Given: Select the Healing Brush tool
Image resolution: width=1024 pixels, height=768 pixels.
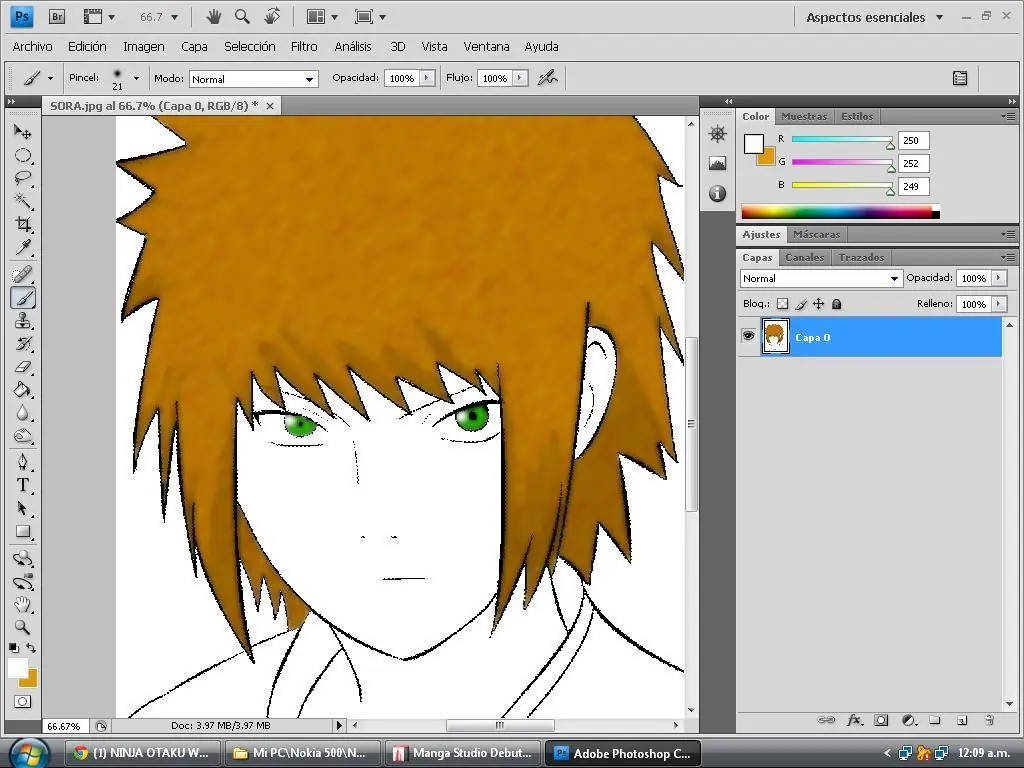Looking at the screenshot, I should tap(23, 275).
